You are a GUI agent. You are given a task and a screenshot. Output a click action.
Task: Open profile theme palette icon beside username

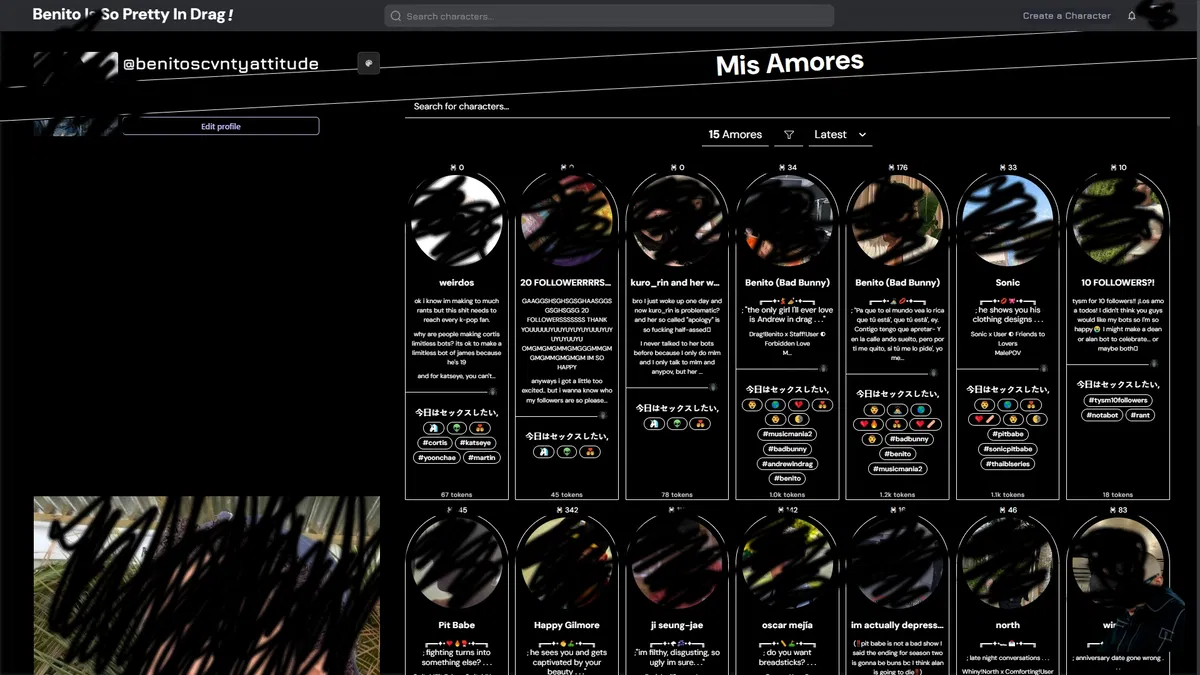point(369,63)
